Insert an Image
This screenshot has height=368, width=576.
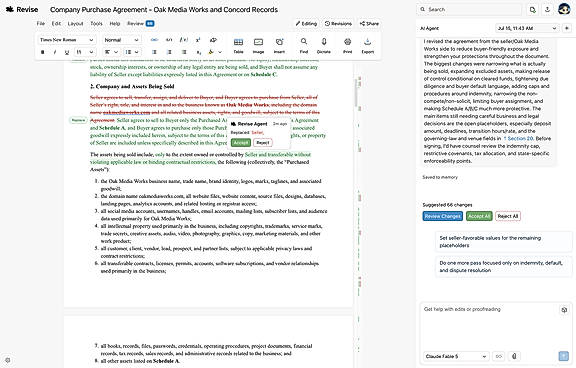tap(258, 46)
